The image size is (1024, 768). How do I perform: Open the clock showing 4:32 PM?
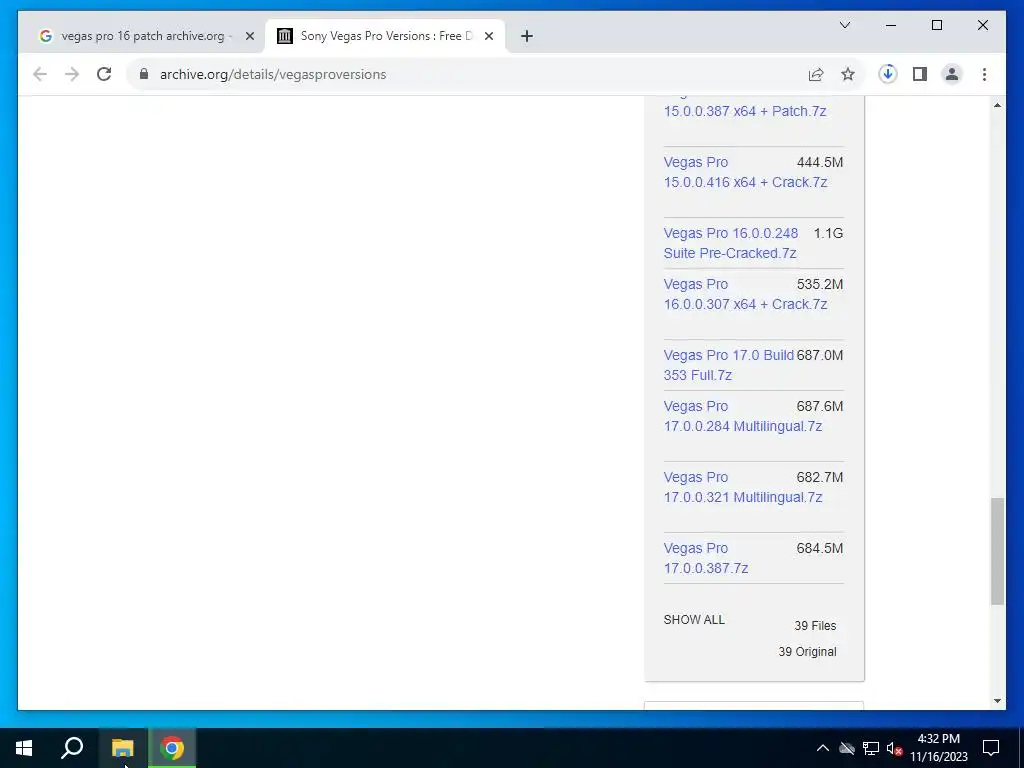click(938, 748)
